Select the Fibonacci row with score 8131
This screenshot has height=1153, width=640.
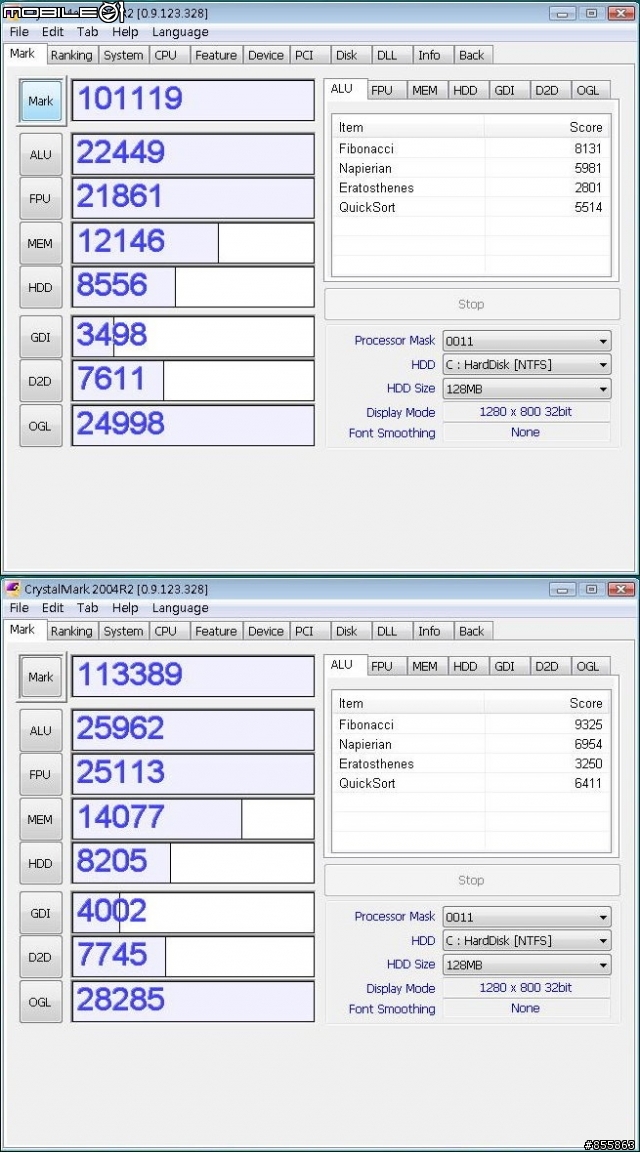[x=471, y=149]
